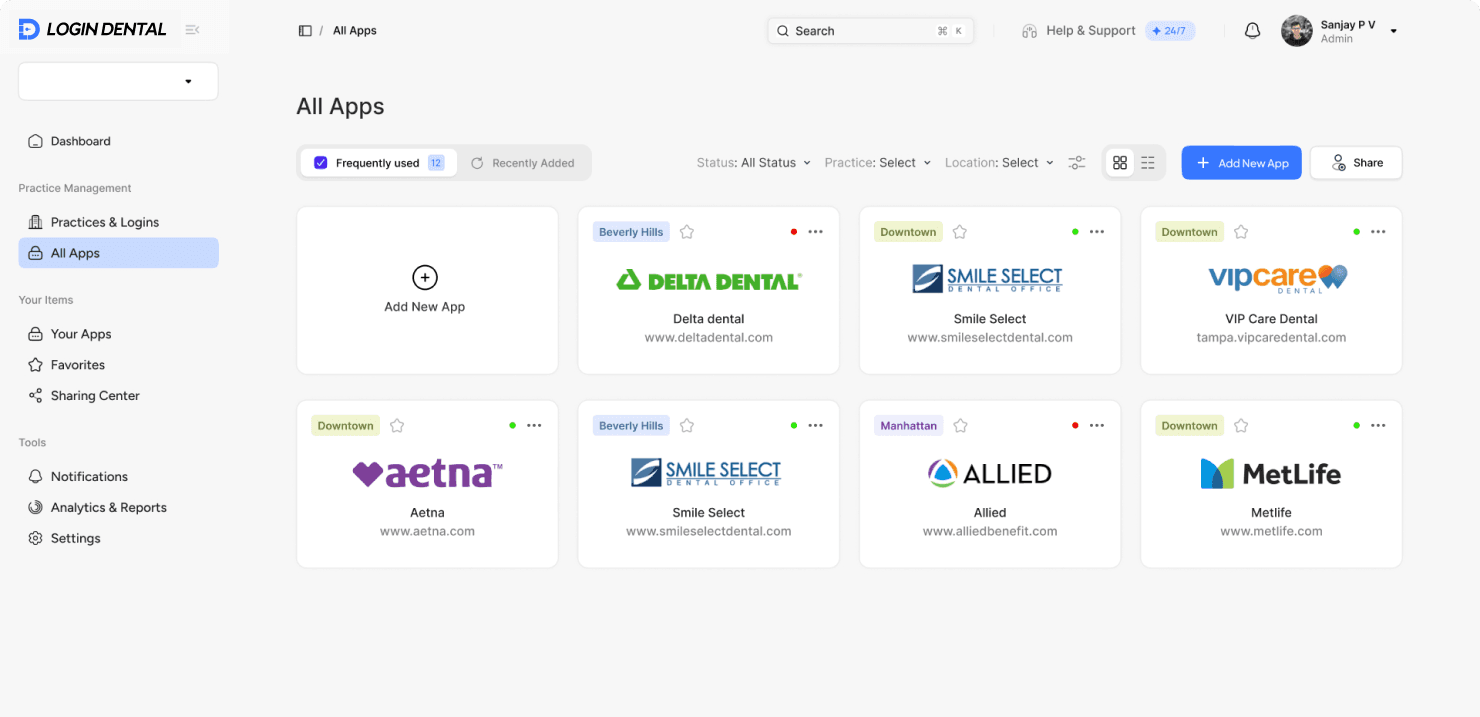Switch to list view
Image resolution: width=1480 pixels, height=717 pixels.
1148,163
